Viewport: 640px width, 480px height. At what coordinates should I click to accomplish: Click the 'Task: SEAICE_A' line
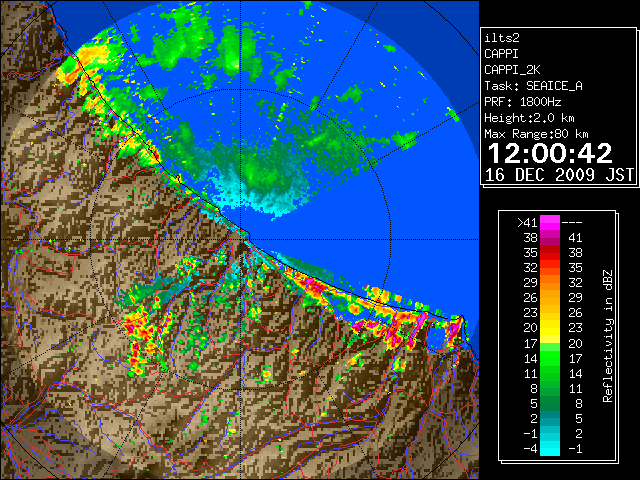tap(533, 86)
